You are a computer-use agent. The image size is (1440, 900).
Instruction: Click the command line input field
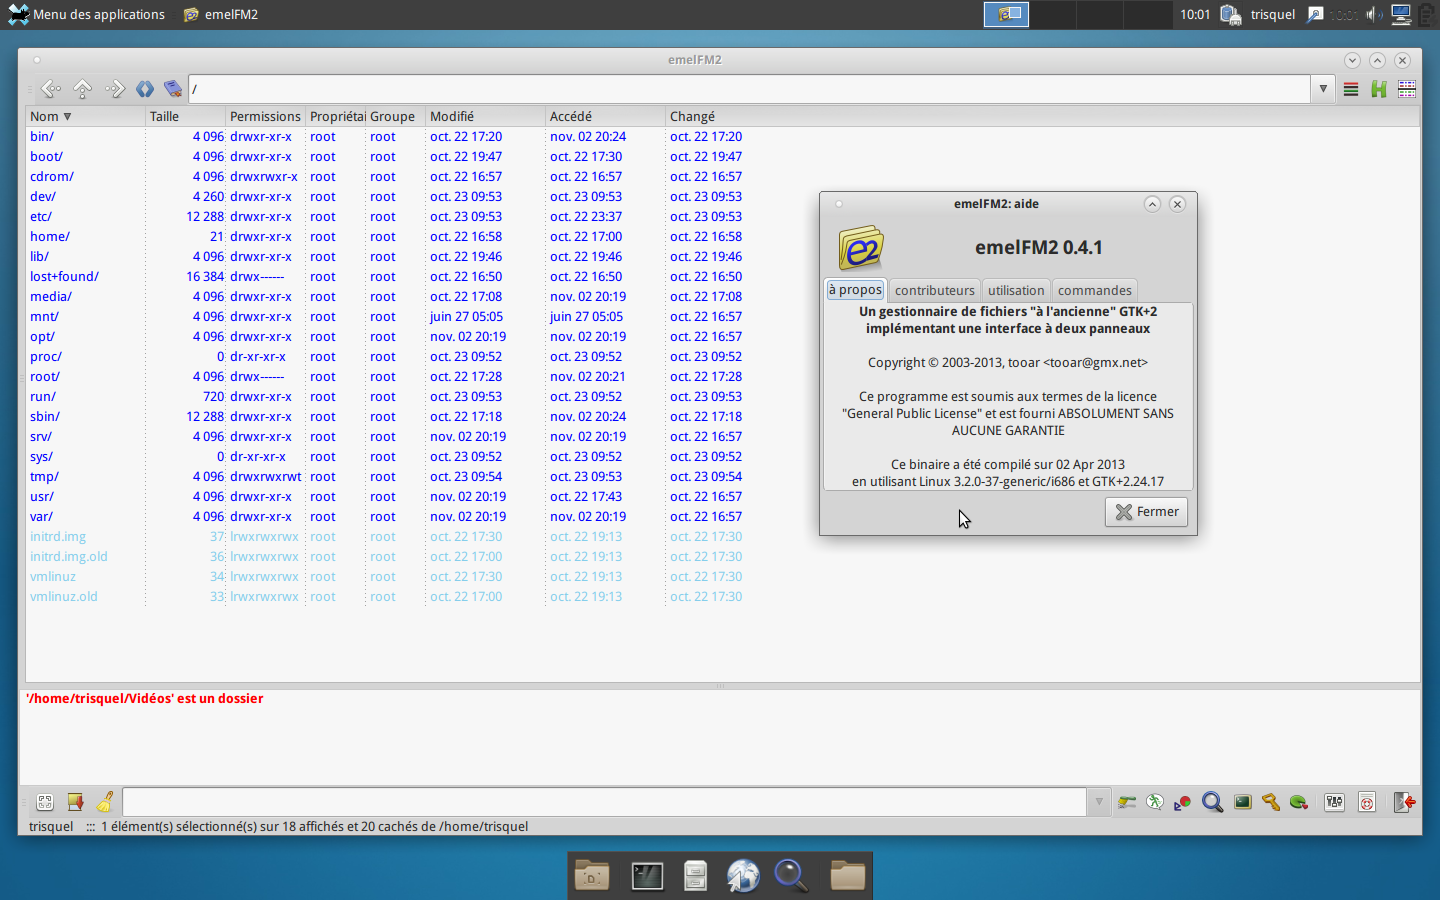click(604, 802)
